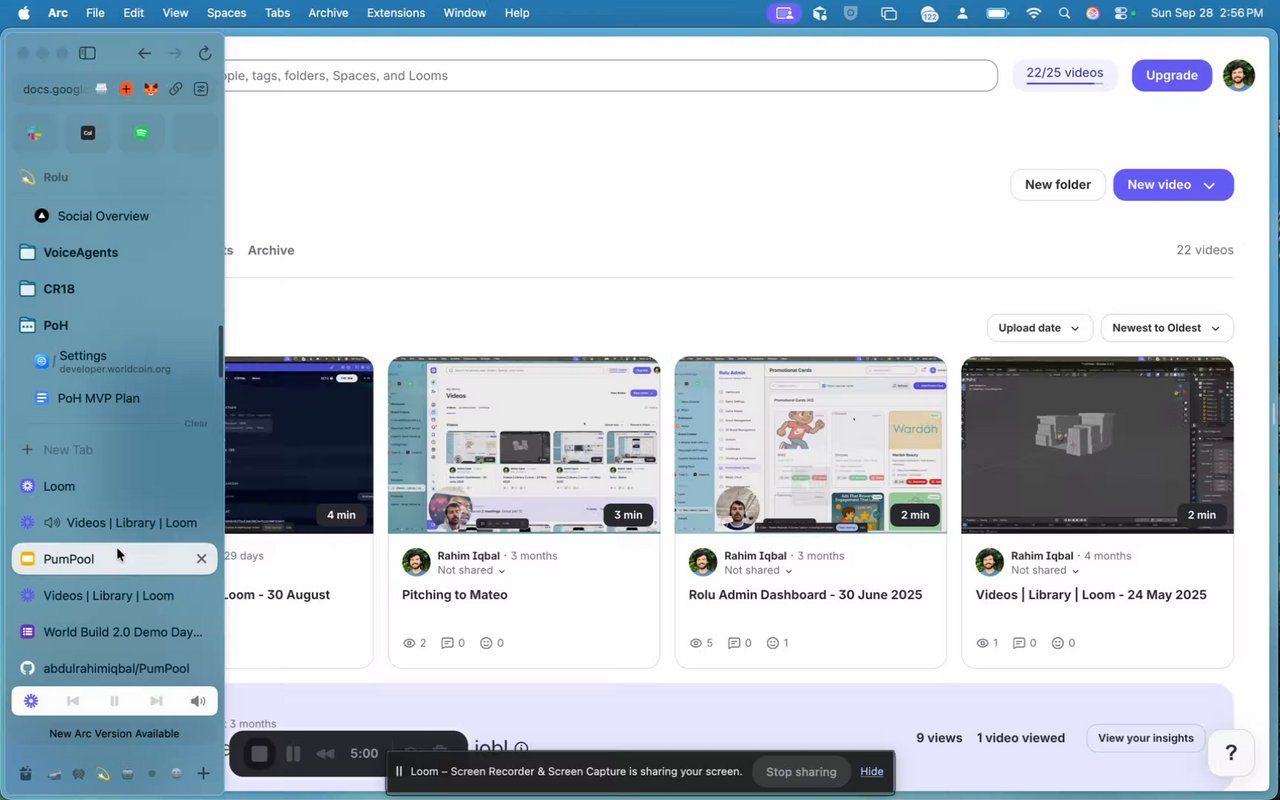Click New Arc Version Available notice
Screen dimensions: 1280x800
tap(114, 734)
